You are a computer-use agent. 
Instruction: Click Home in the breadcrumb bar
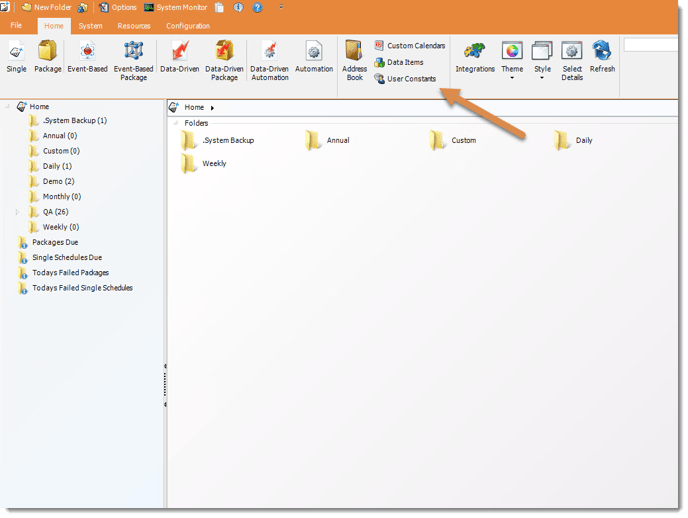(194, 107)
